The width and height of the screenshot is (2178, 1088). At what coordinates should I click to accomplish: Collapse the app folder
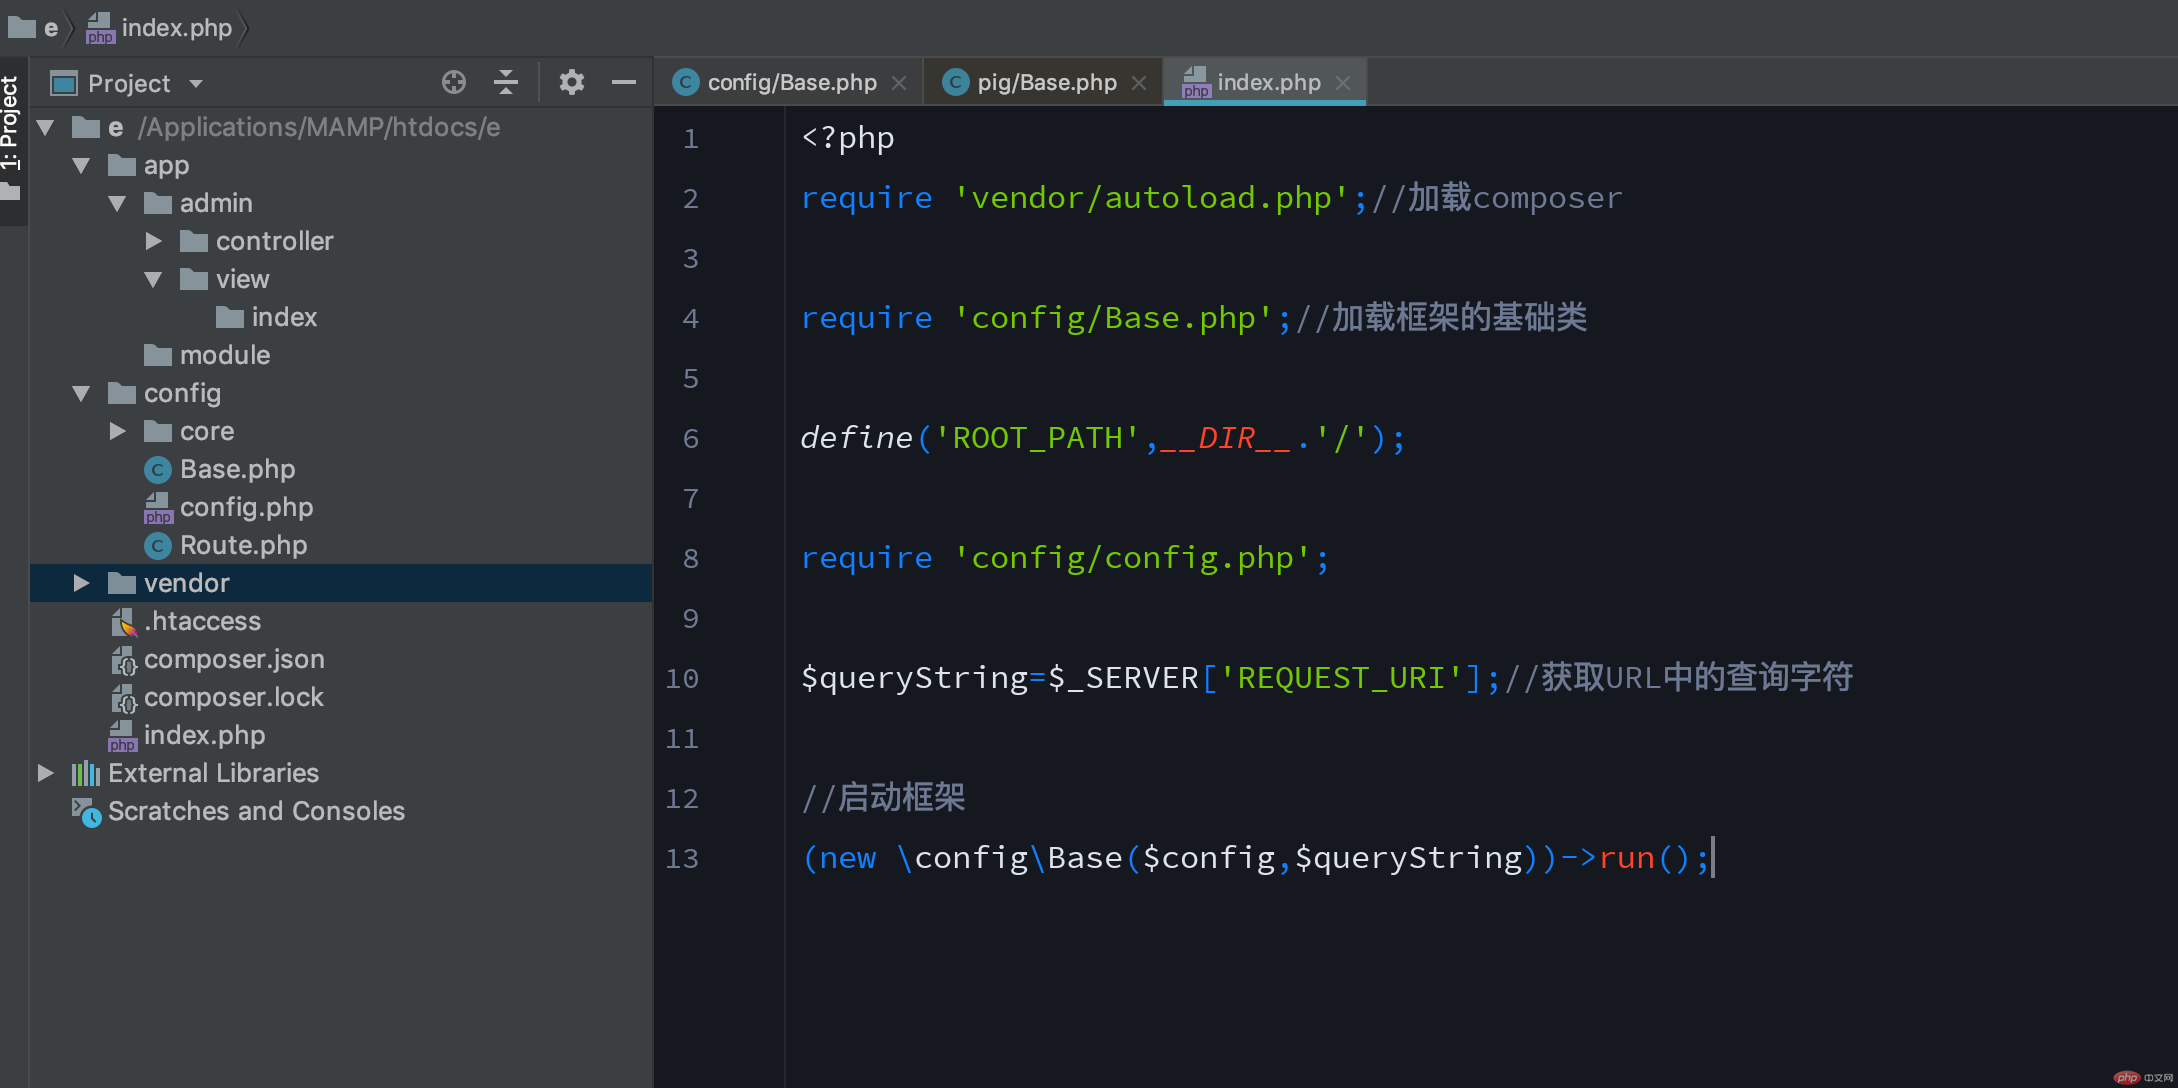click(x=82, y=165)
